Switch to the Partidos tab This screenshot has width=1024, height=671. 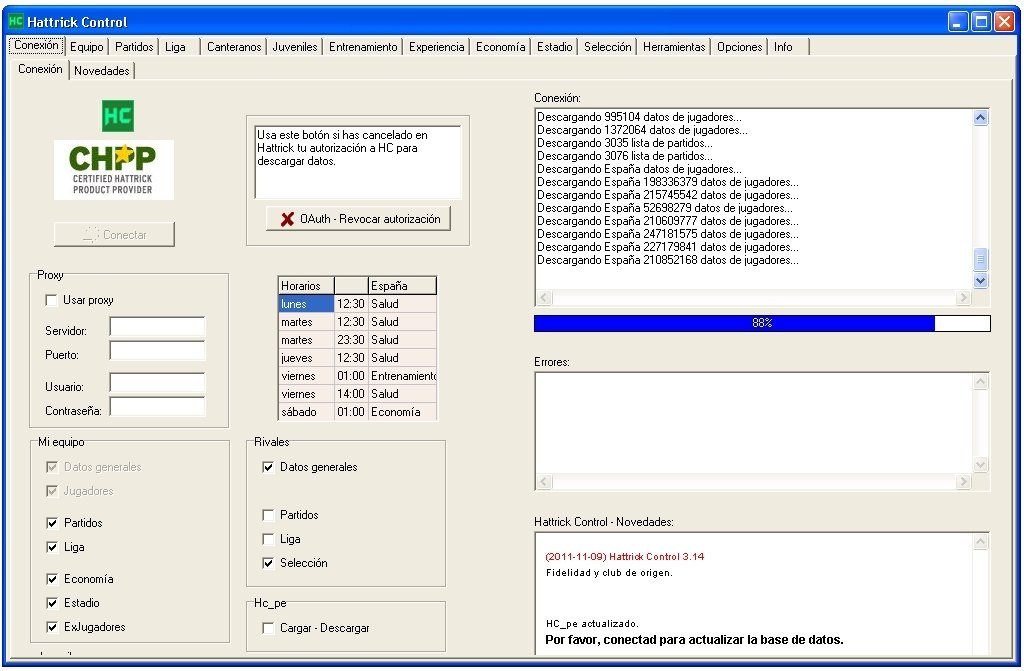click(134, 47)
